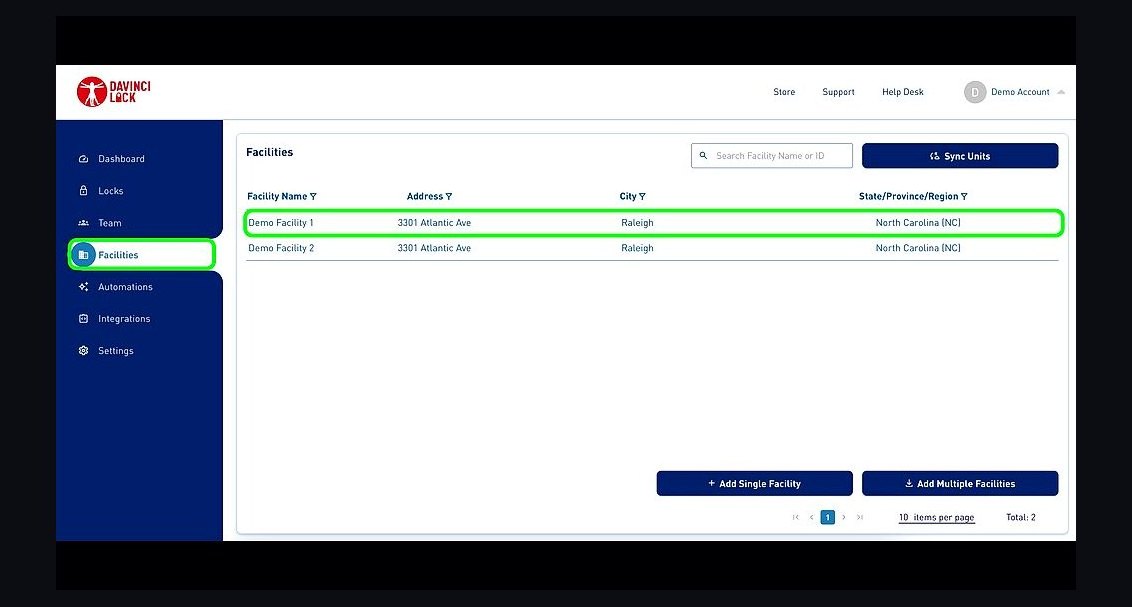The image size is (1132, 607).
Task: Click the DaVinci Lock logo
Action: pyautogui.click(x=113, y=92)
